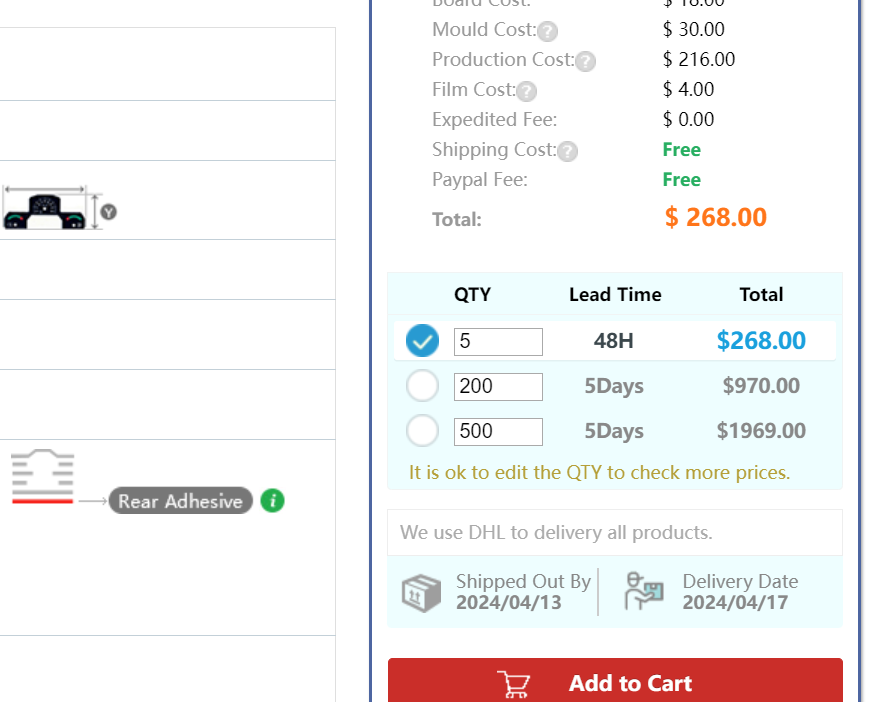Click the Mould Cost help icon
888x702 pixels.
click(x=547, y=31)
